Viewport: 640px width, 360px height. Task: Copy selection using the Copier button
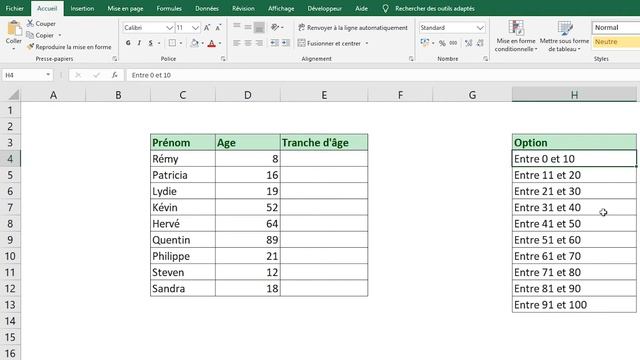tap(40, 35)
